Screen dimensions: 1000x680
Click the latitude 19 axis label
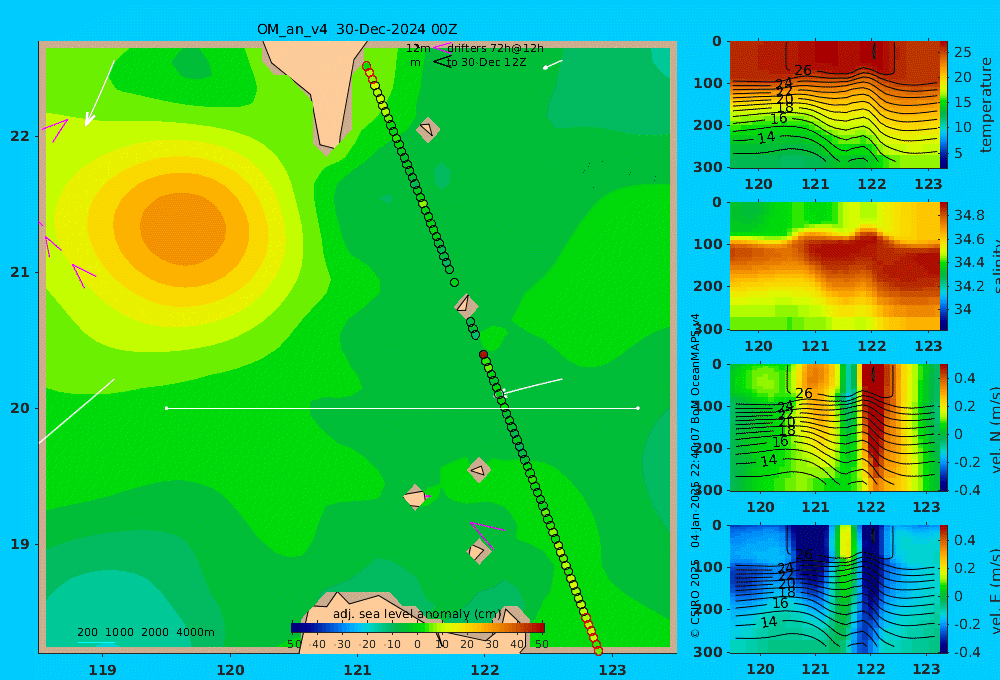(20, 544)
